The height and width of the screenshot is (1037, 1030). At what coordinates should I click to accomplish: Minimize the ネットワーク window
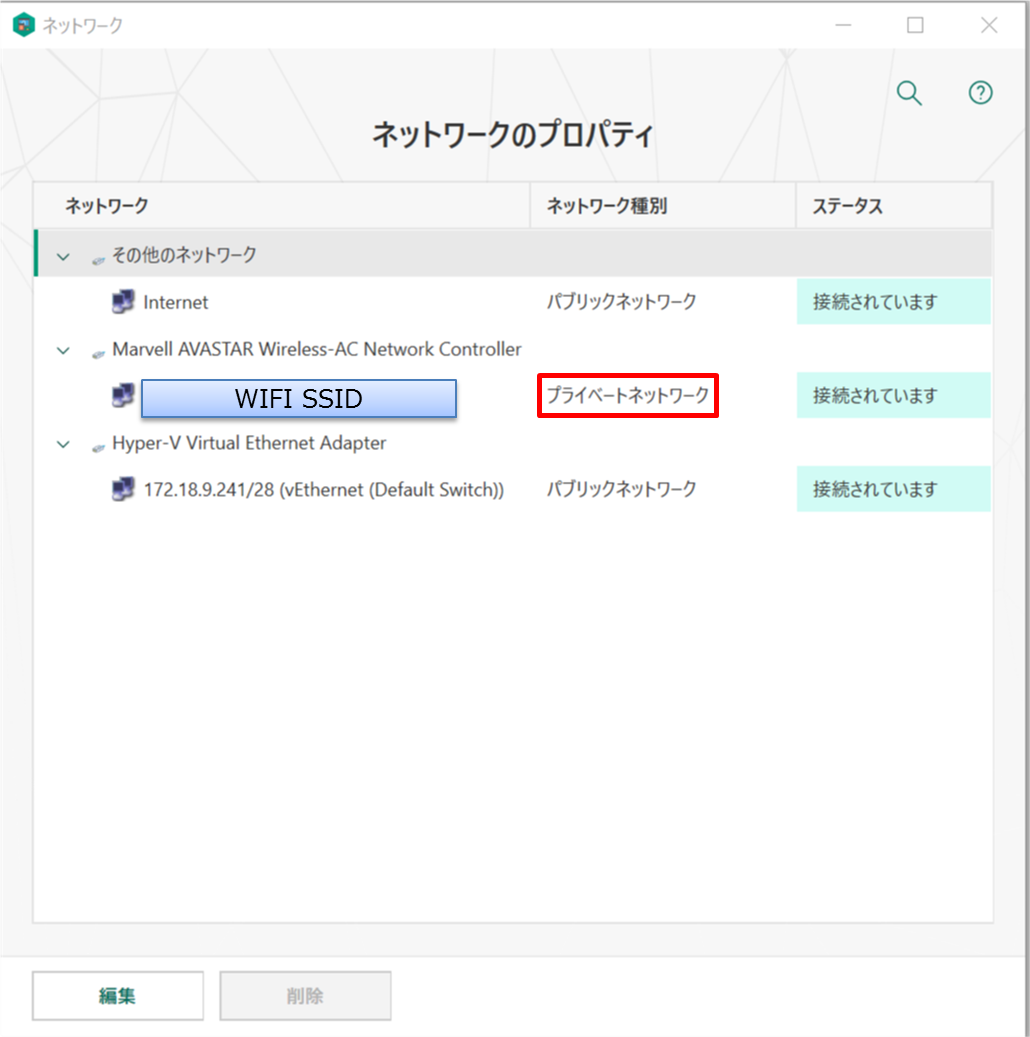(x=843, y=25)
